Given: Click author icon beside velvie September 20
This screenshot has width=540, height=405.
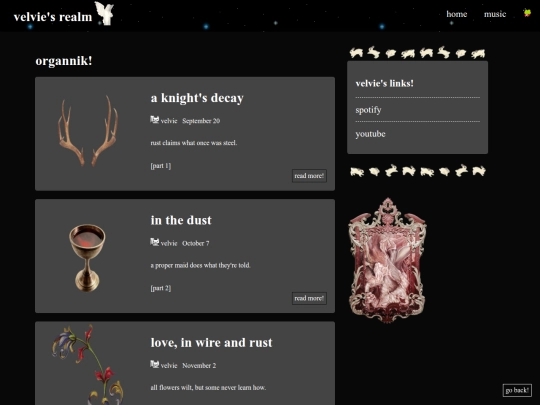Looking at the screenshot, I should pyautogui.click(x=155, y=120).
